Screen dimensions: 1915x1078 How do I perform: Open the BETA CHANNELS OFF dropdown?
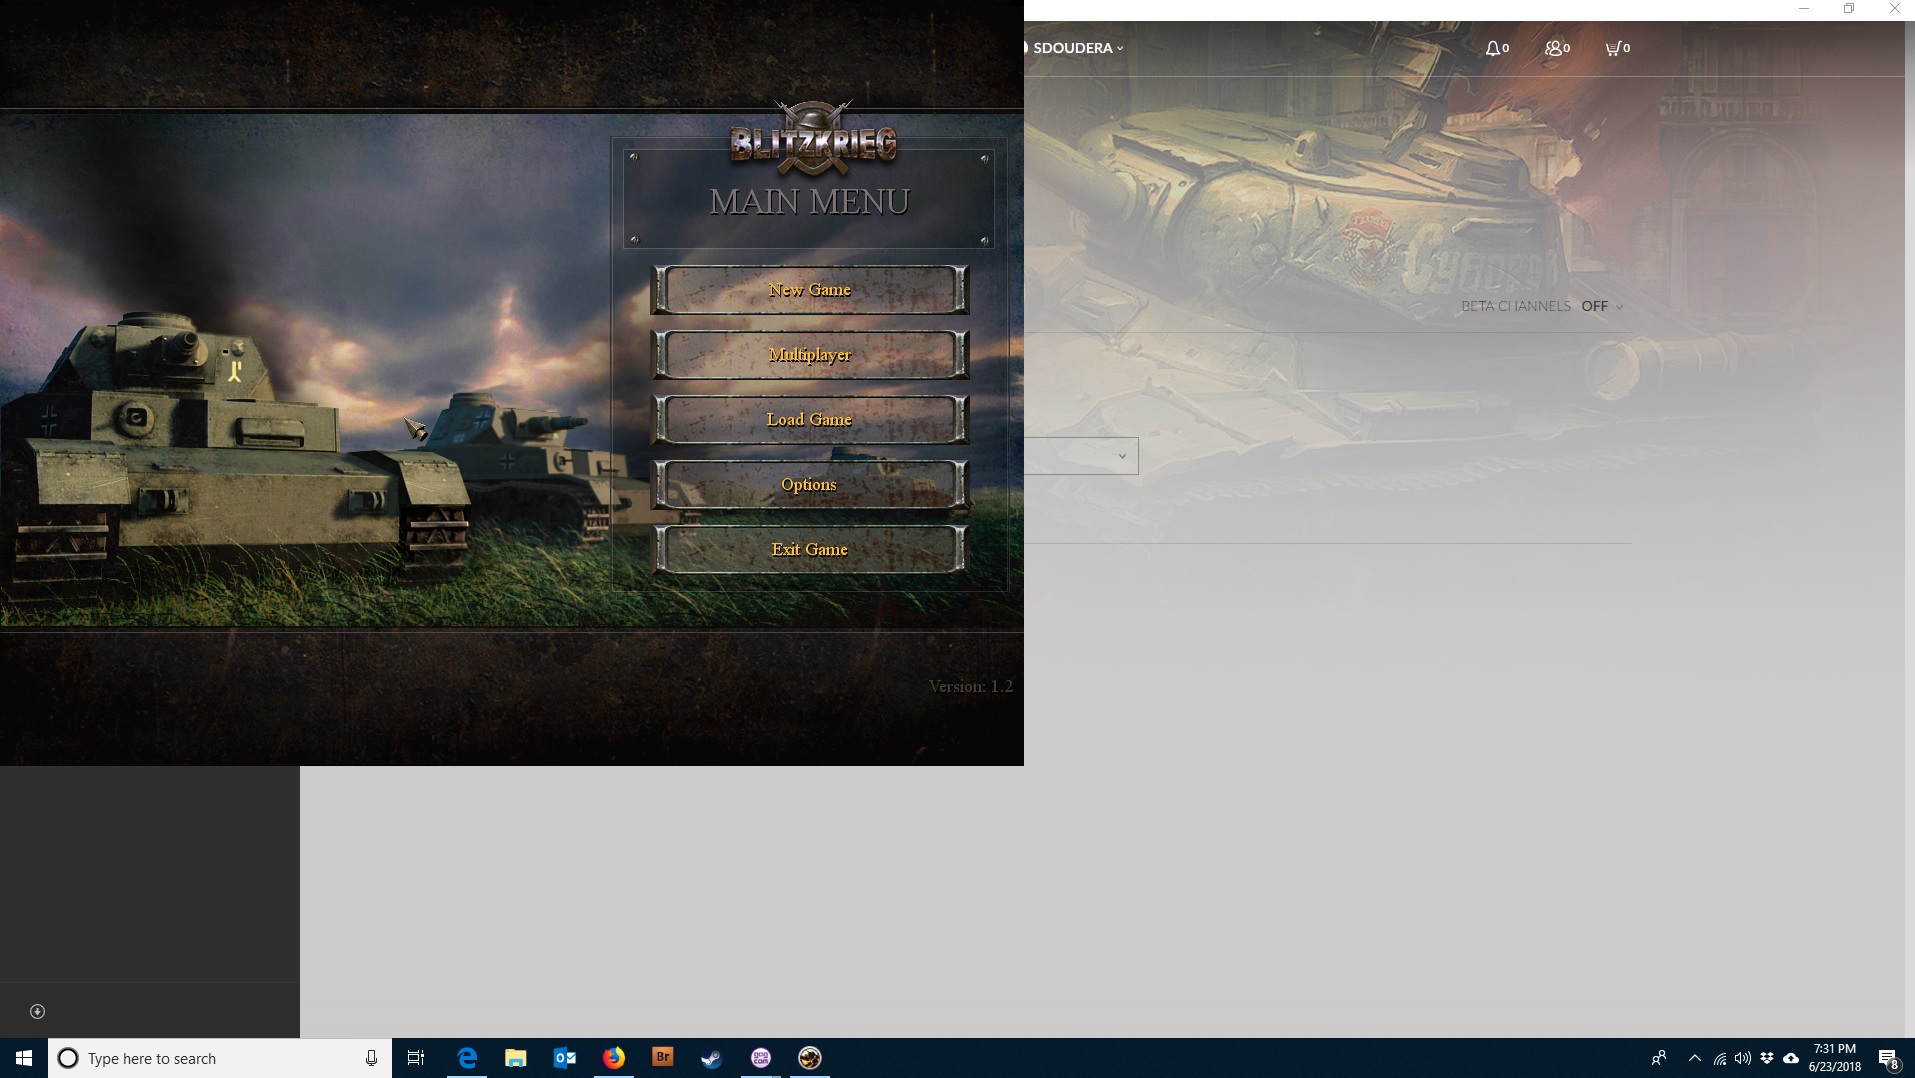tap(1601, 306)
